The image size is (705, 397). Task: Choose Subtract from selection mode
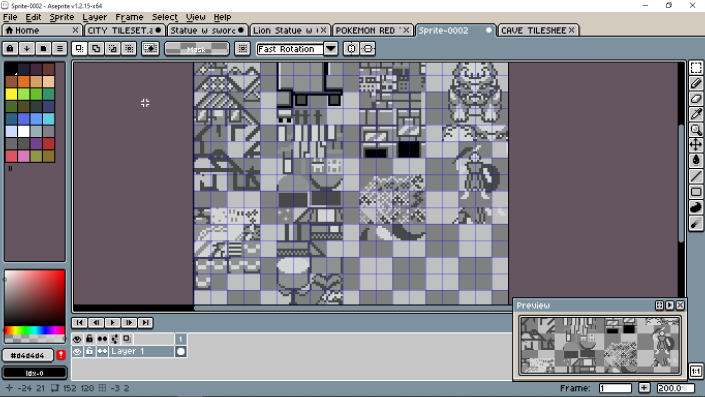pos(112,48)
